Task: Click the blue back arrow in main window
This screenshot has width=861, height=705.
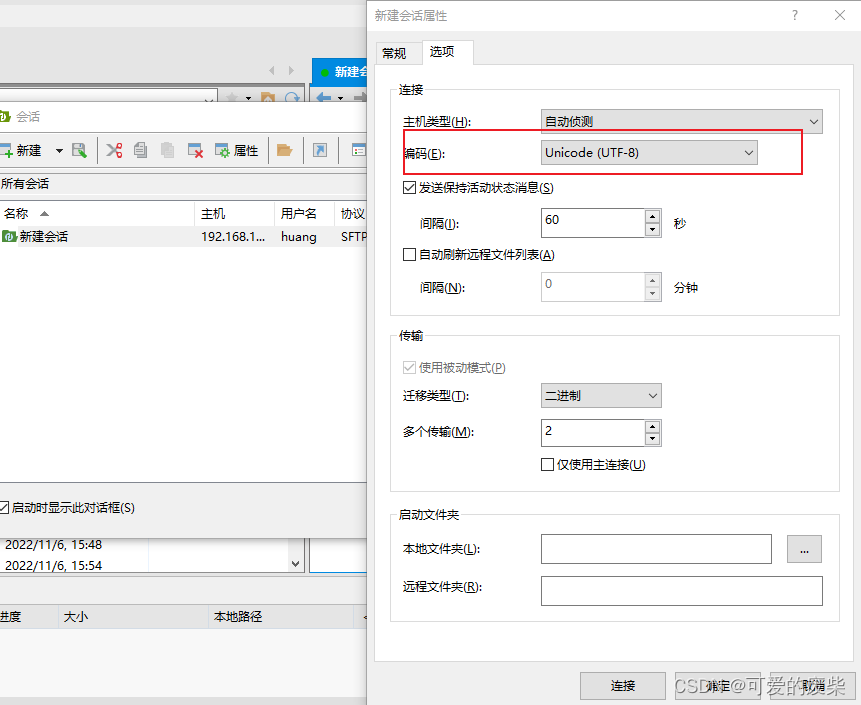Action: tap(324, 98)
